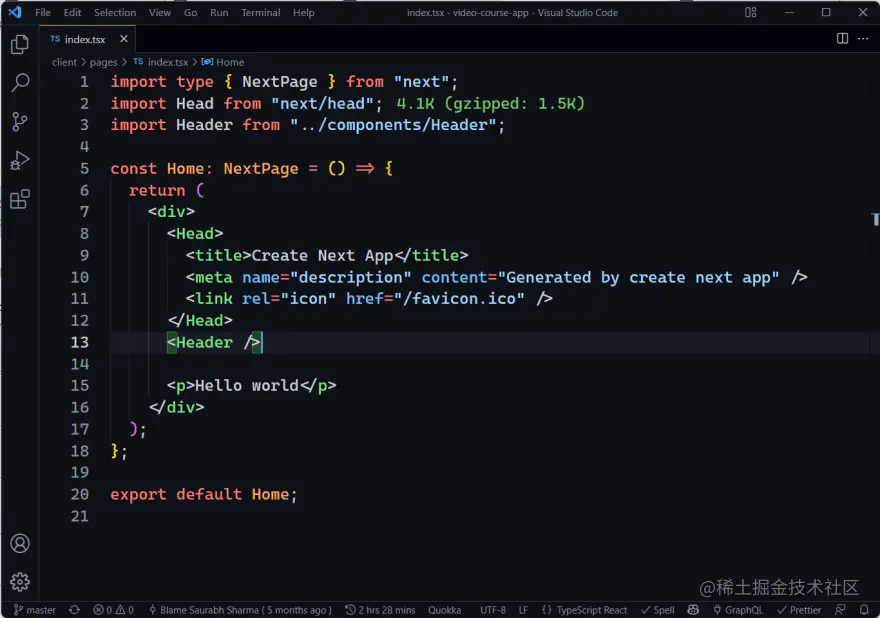Open the Terminal menu
Screen dimensions: 880x618
(260, 12)
